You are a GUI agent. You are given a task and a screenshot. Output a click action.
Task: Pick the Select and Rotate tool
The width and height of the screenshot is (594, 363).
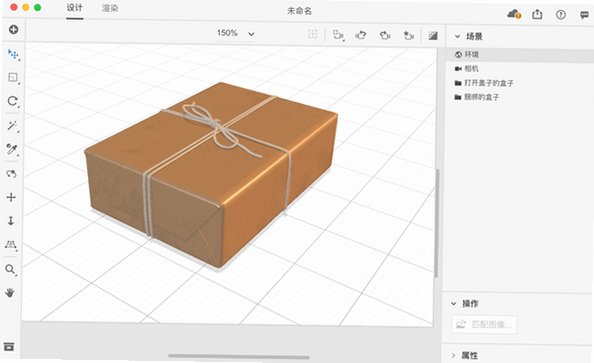tap(13, 101)
